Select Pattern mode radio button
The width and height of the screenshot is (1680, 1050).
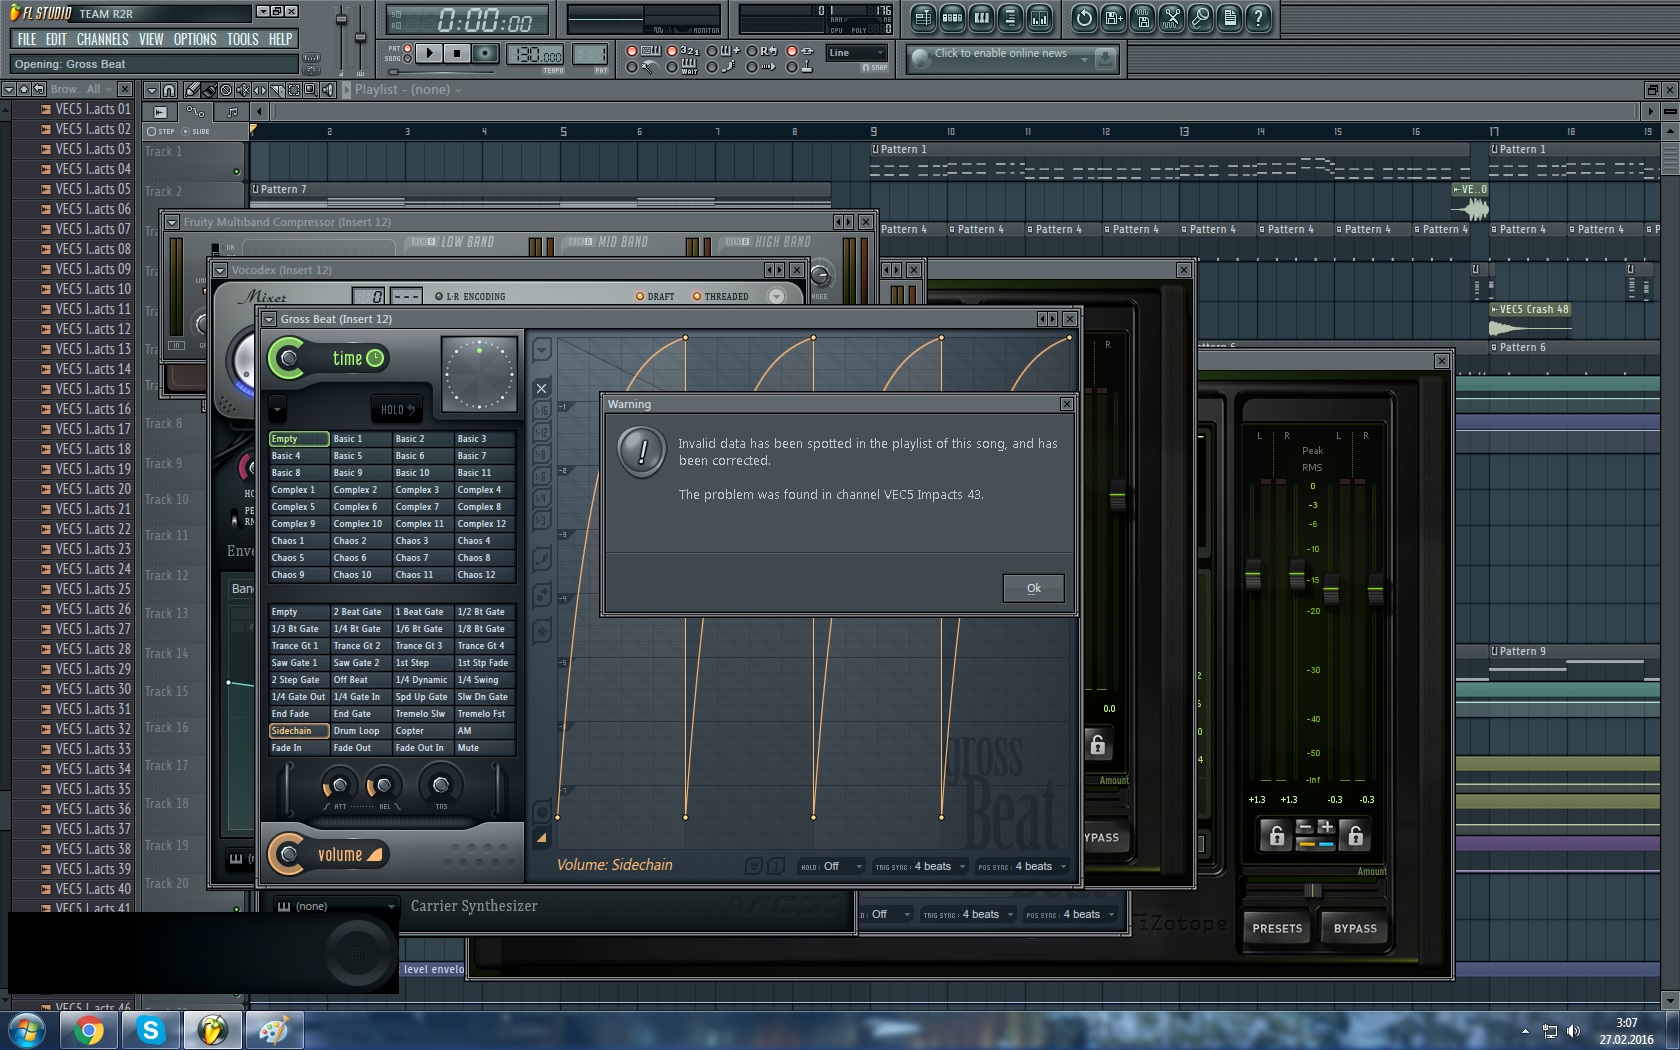(408, 48)
